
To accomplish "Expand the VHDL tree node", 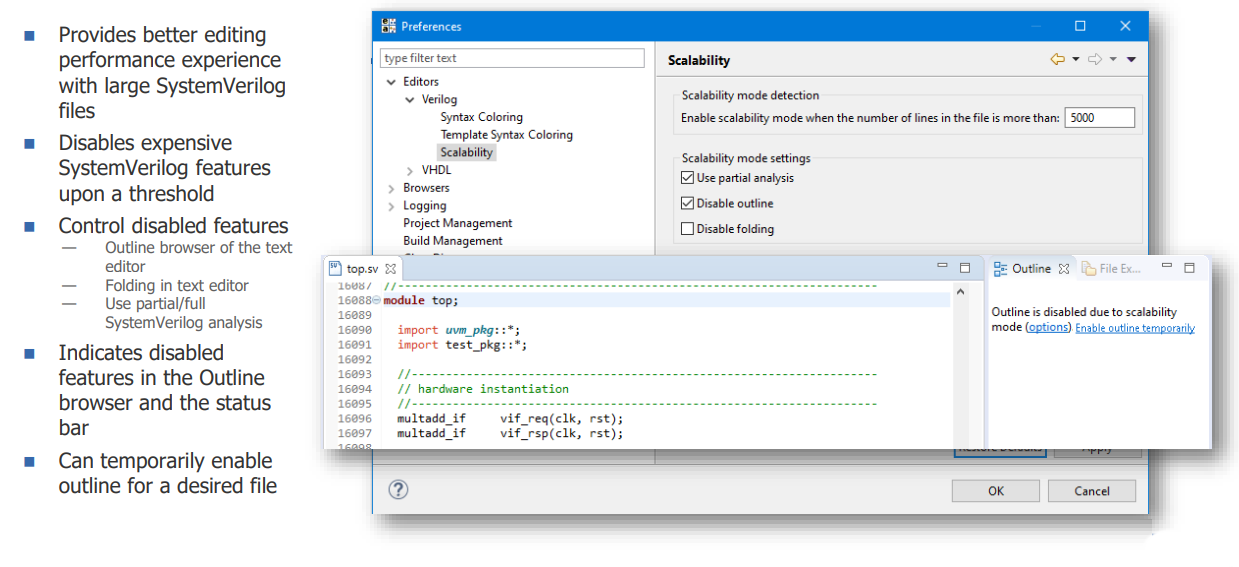I will pyautogui.click(x=410, y=171).
